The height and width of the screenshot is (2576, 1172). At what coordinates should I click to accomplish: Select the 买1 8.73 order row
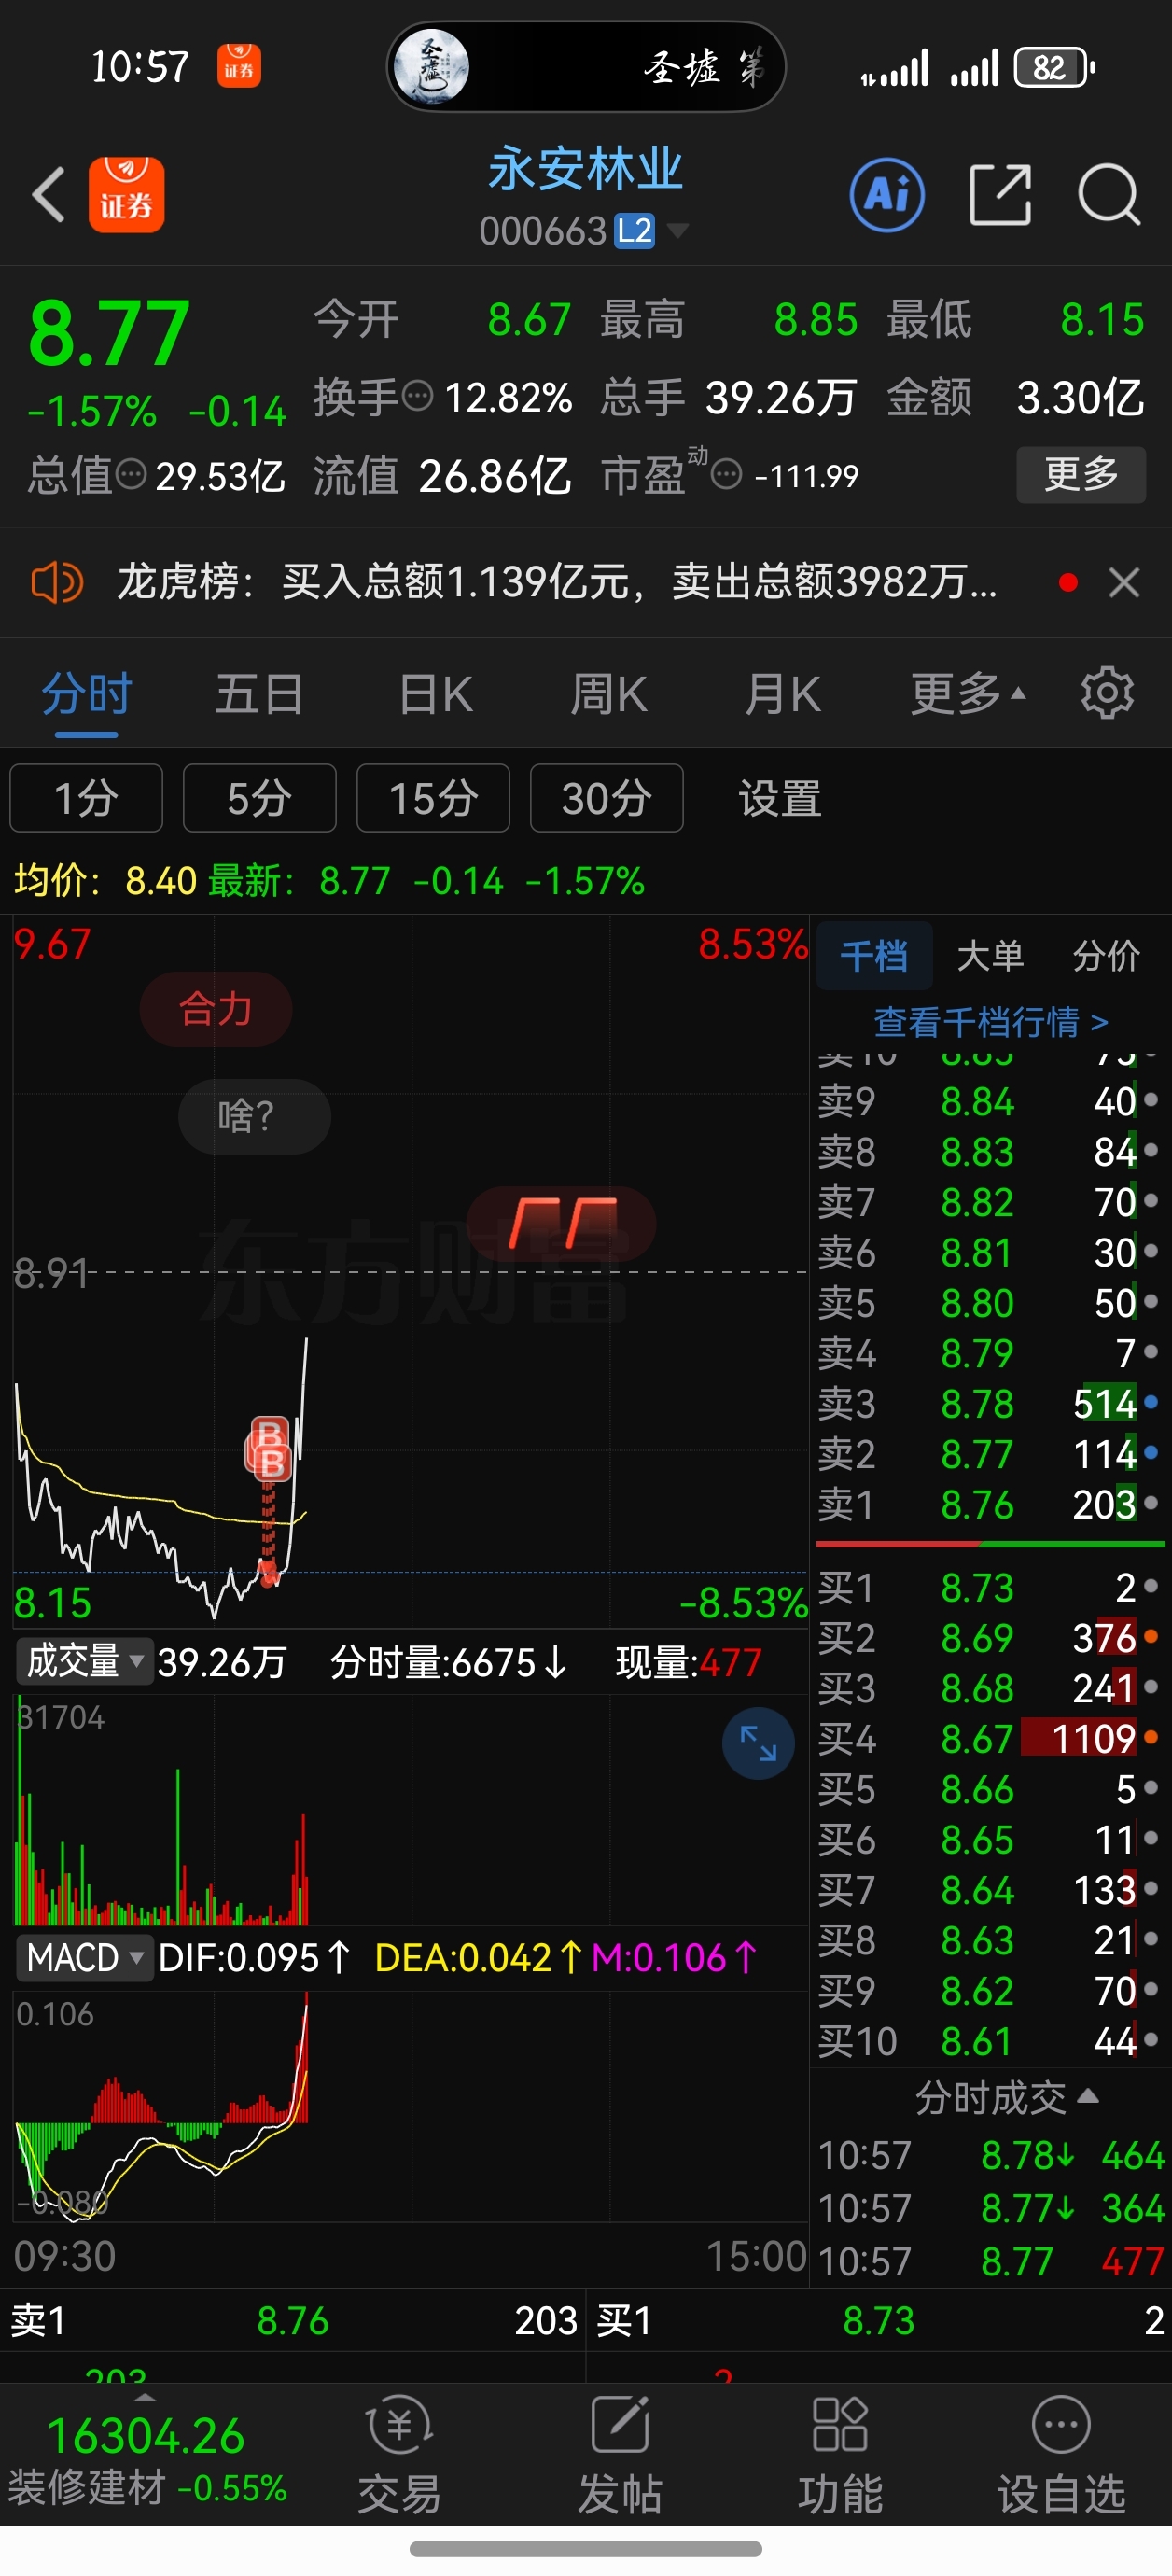click(x=989, y=1587)
